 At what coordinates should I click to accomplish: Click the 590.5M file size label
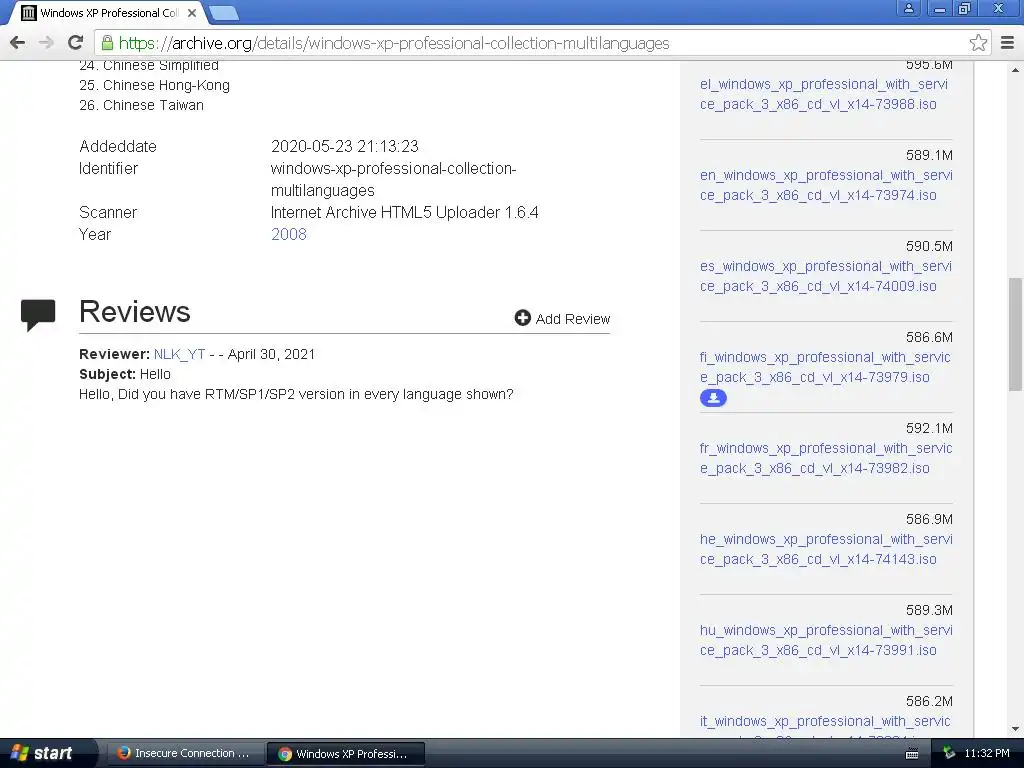tap(929, 246)
